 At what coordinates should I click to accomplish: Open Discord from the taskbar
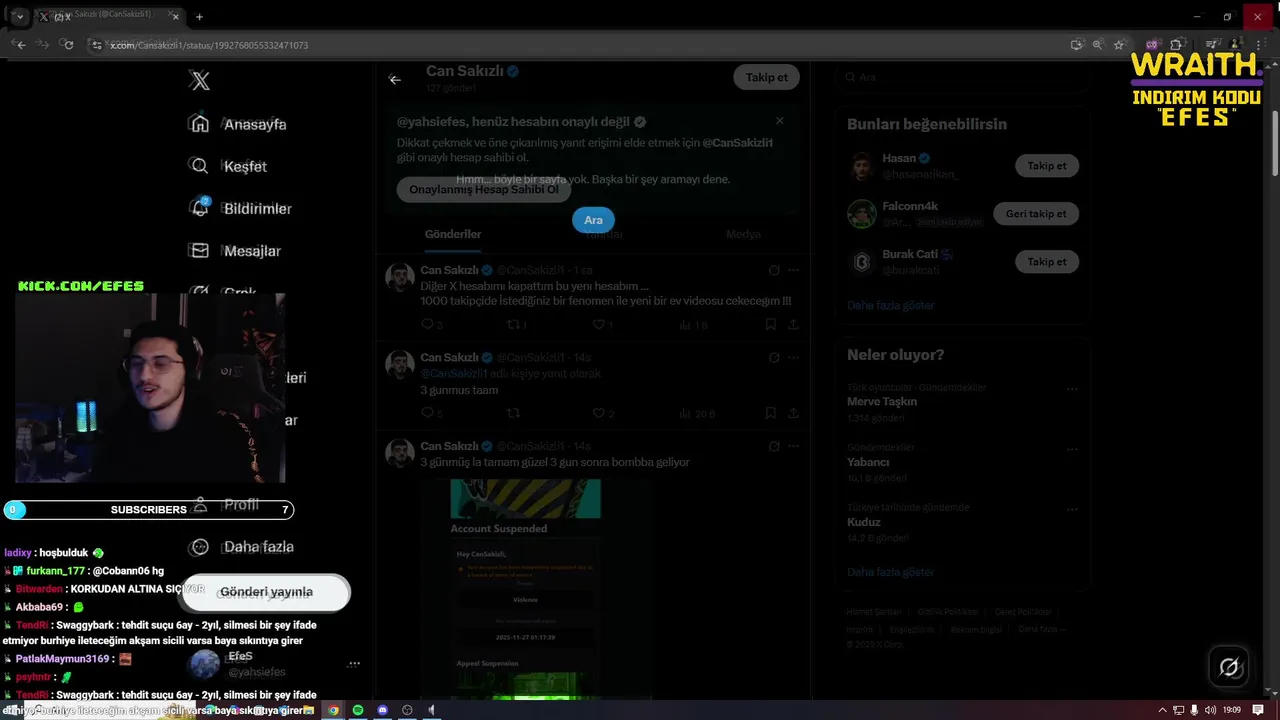click(382, 710)
